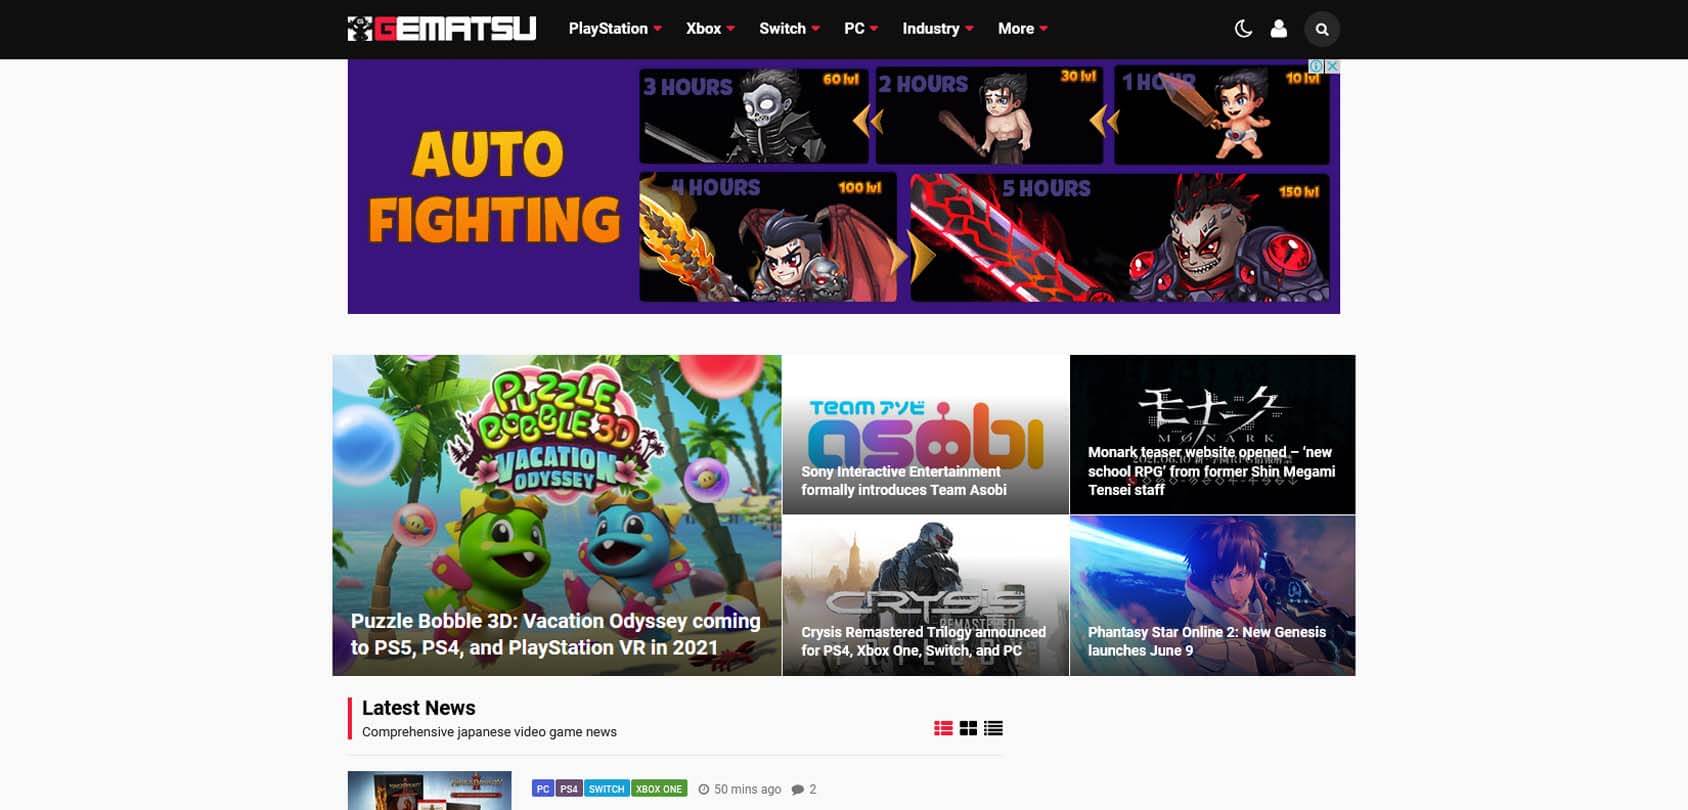Viewport: 1688px width, 810px height.
Task: Switch Latest News to grid view
Action: [x=968, y=728]
